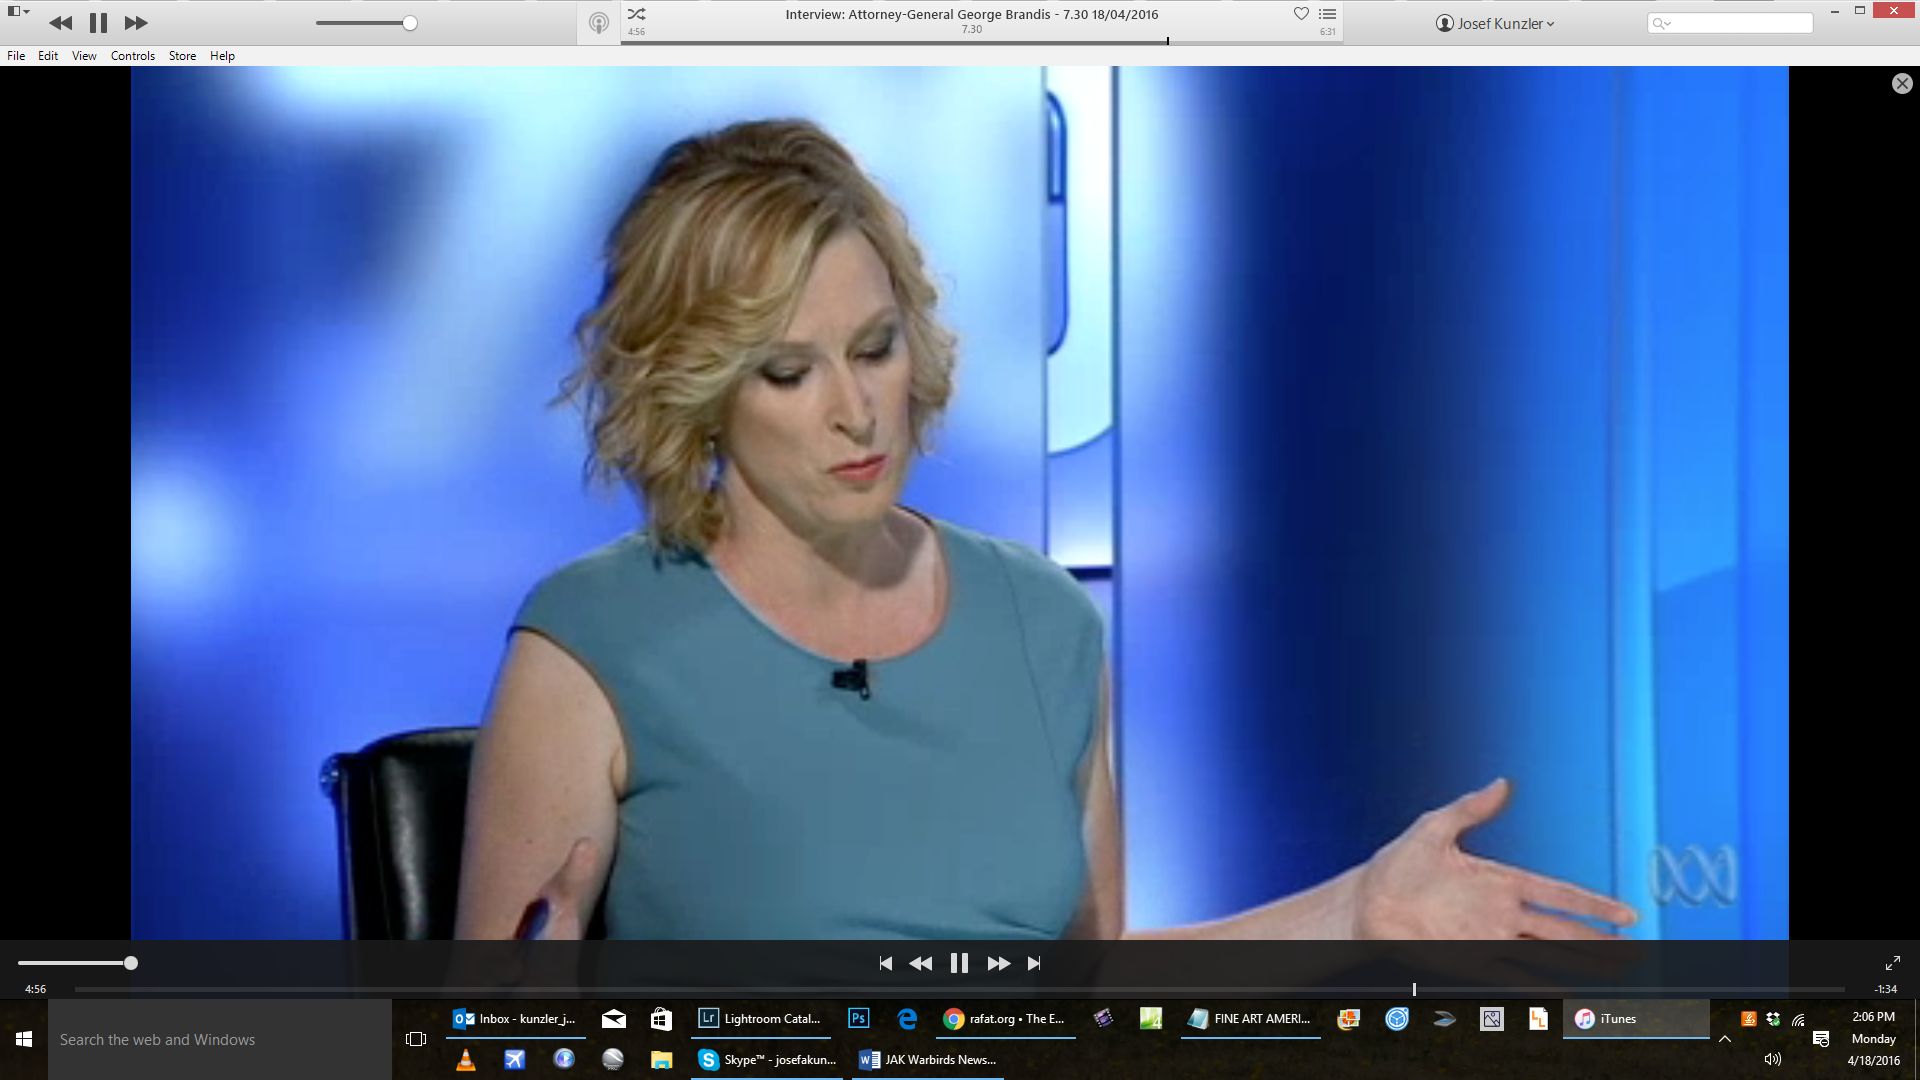
Task: Open Photoshop from the taskbar
Action: click(x=858, y=1018)
